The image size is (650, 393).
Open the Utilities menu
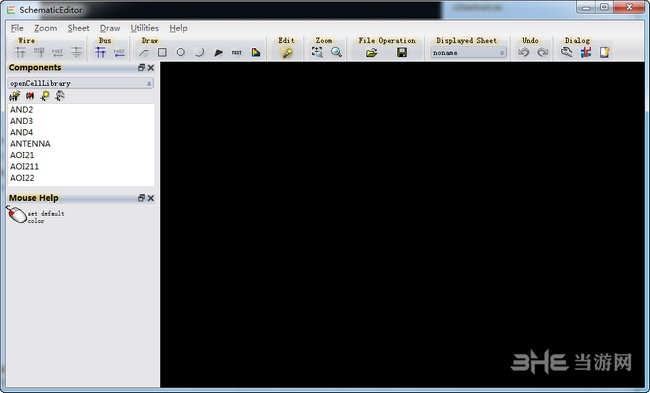(x=145, y=28)
